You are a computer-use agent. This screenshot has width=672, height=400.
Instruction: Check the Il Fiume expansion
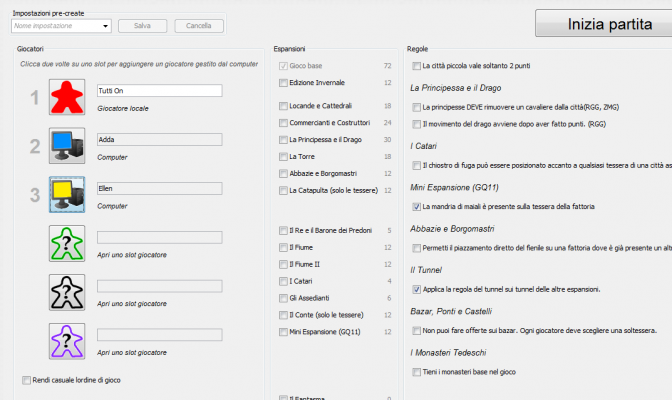point(284,248)
